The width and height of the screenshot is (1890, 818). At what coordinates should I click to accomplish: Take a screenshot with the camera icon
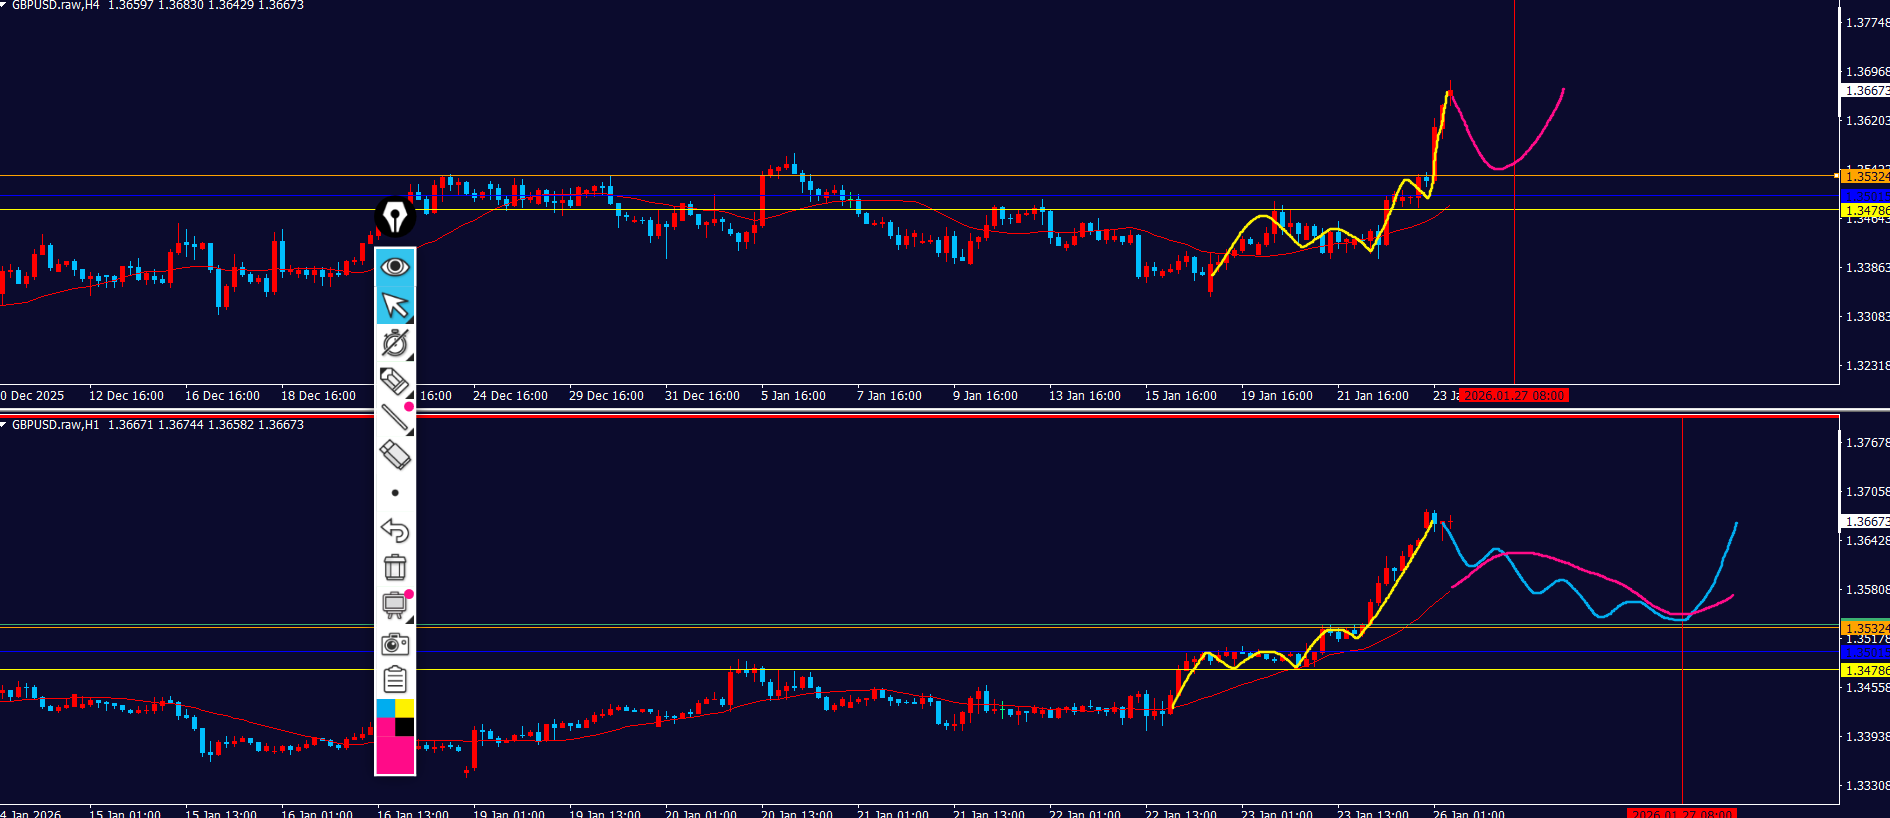pyautogui.click(x=395, y=644)
